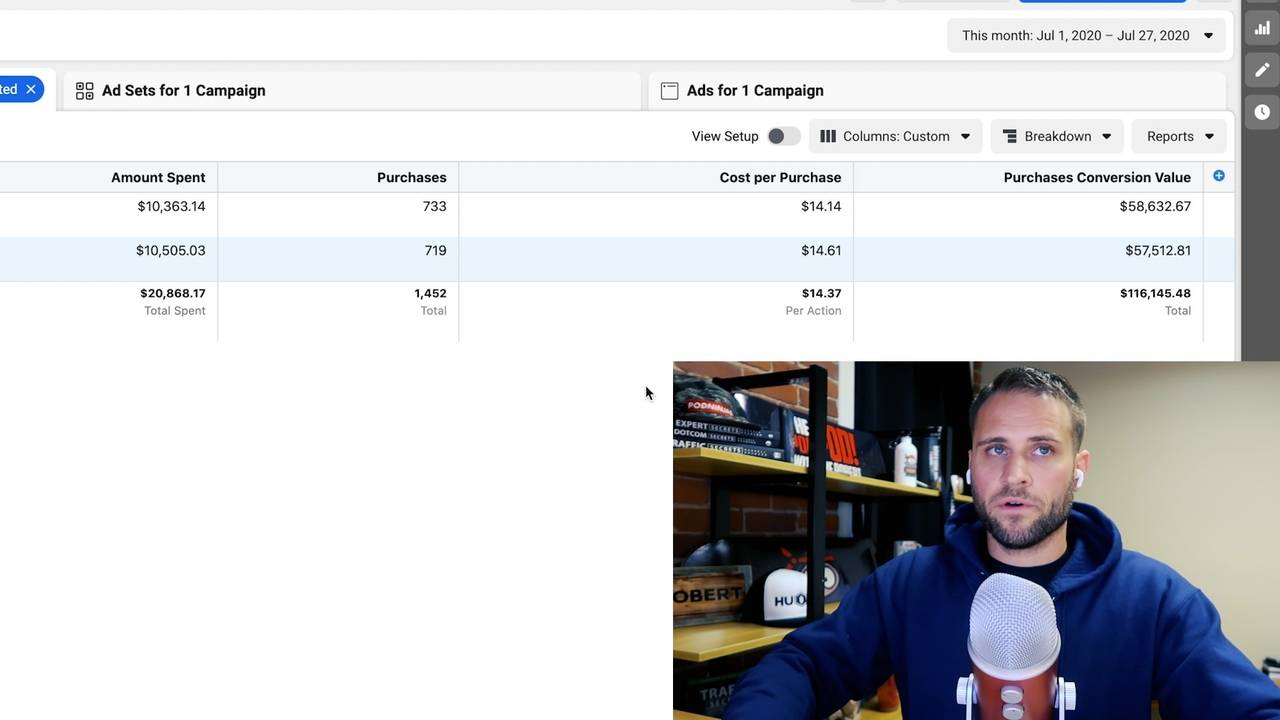Open the date range Jul 1 – Jul 27 dropdown
The height and width of the screenshot is (720, 1280).
tap(1087, 35)
